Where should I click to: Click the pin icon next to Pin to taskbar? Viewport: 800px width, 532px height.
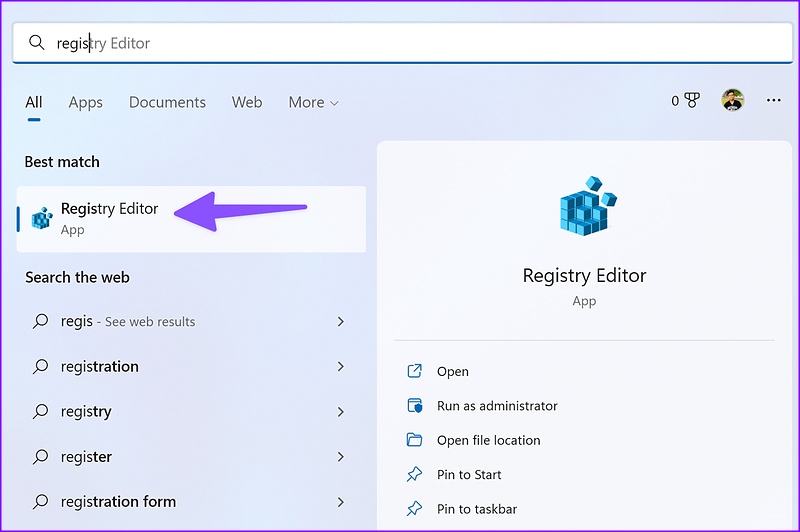[x=414, y=509]
